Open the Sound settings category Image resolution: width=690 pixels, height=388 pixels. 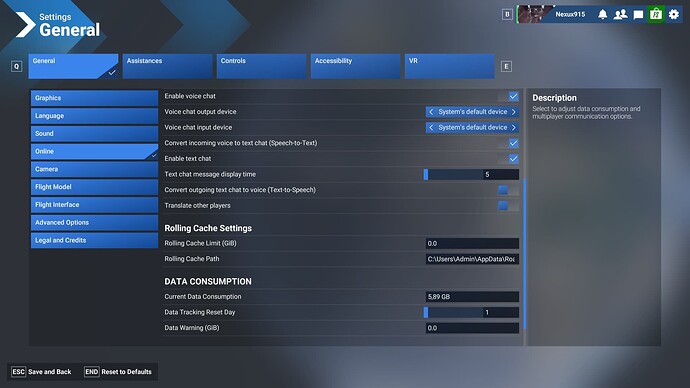(x=94, y=134)
